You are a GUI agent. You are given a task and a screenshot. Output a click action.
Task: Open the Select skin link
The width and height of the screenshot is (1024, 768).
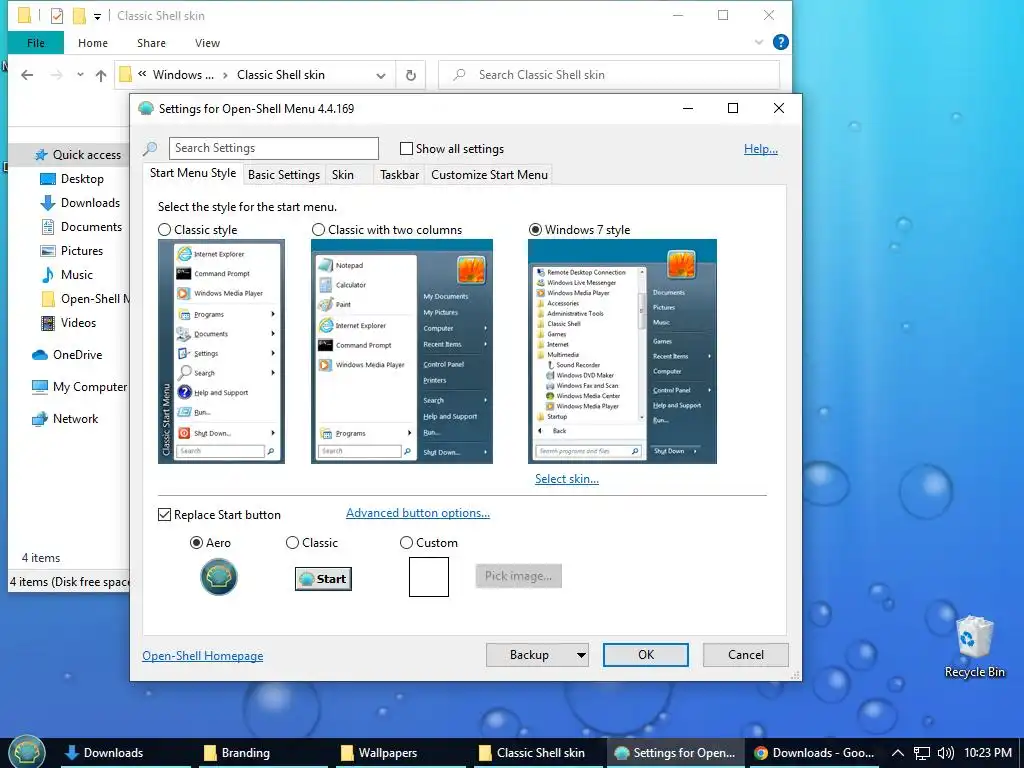pos(566,479)
